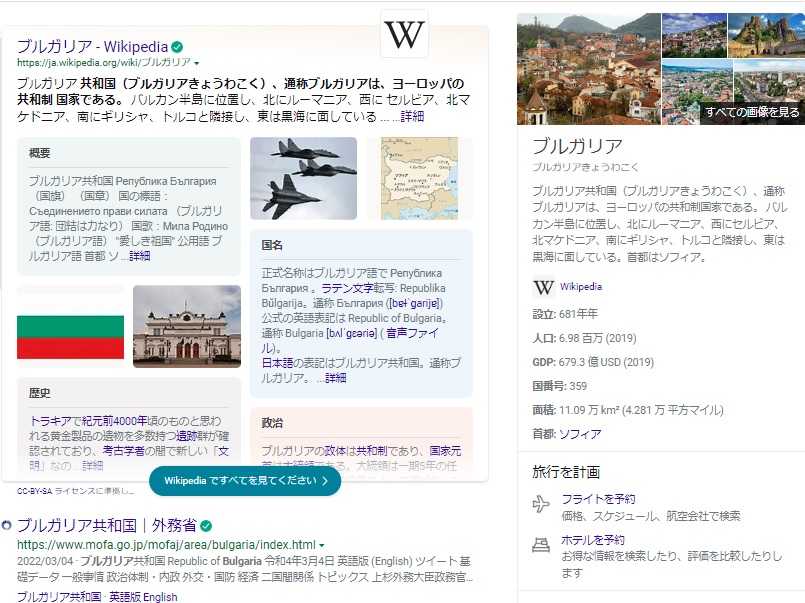
Task: Click the airplane icon for flight booking
Action: click(541, 504)
